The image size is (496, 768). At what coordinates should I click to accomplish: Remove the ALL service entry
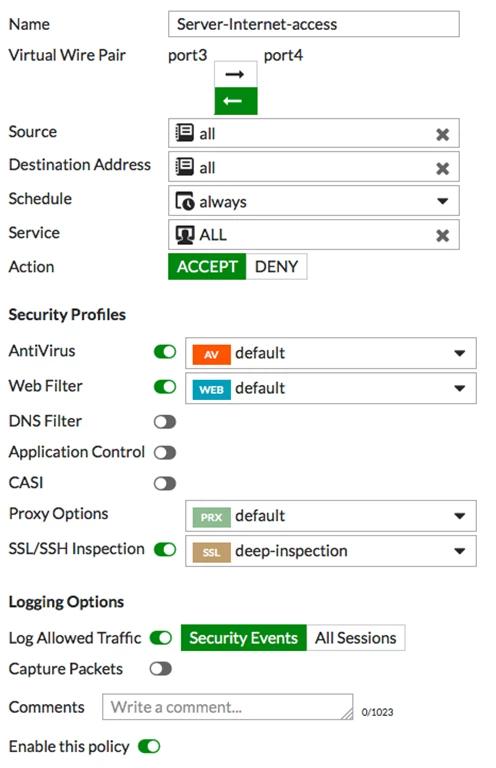tap(443, 236)
